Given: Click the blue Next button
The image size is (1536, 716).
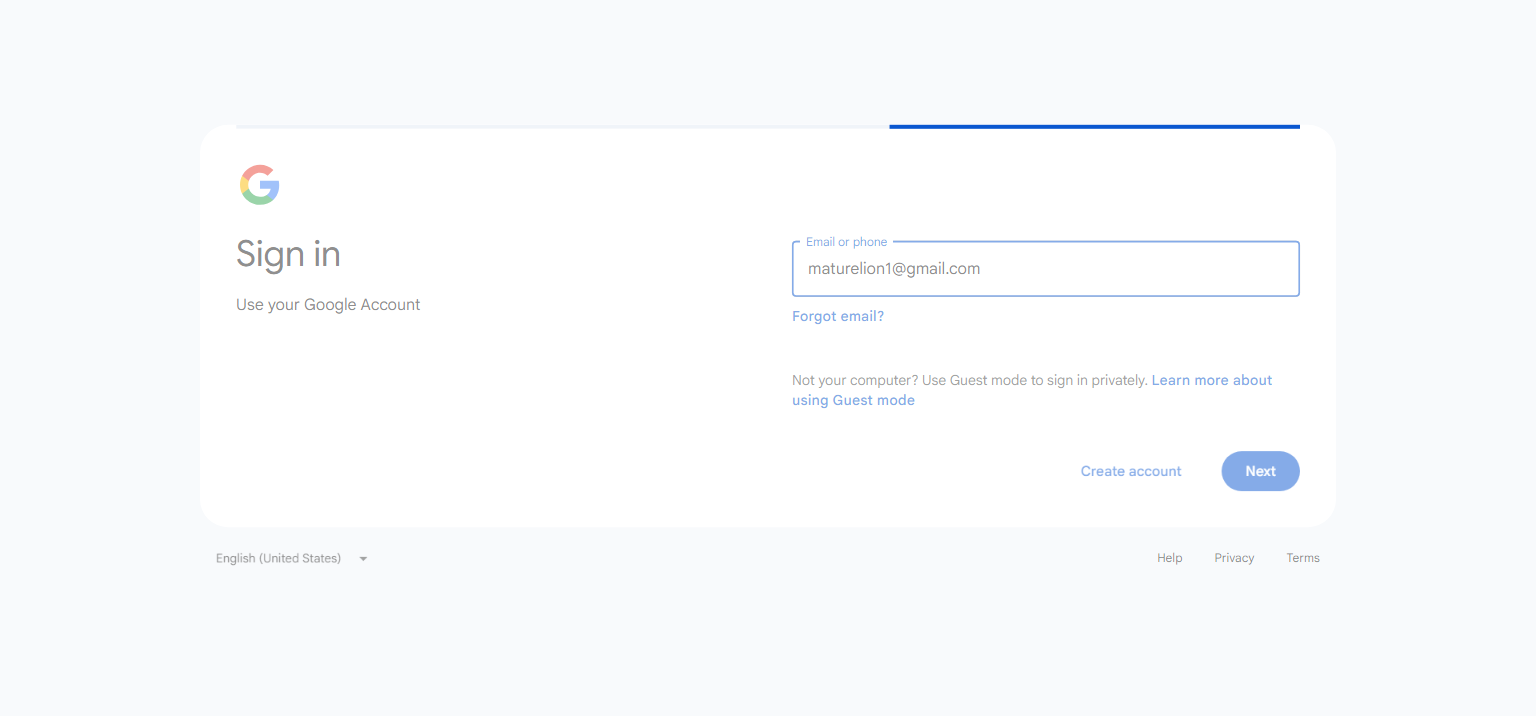Looking at the screenshot, I should coord(1260,471).
